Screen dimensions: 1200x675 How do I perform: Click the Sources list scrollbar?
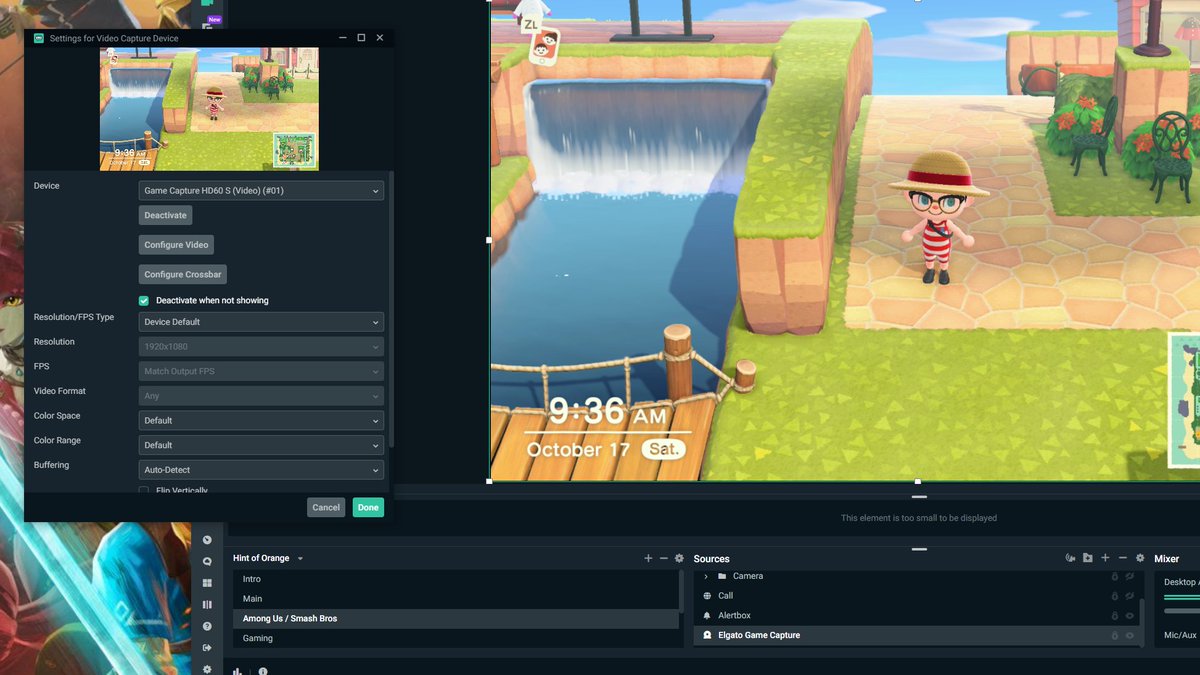coord(1144,622)
